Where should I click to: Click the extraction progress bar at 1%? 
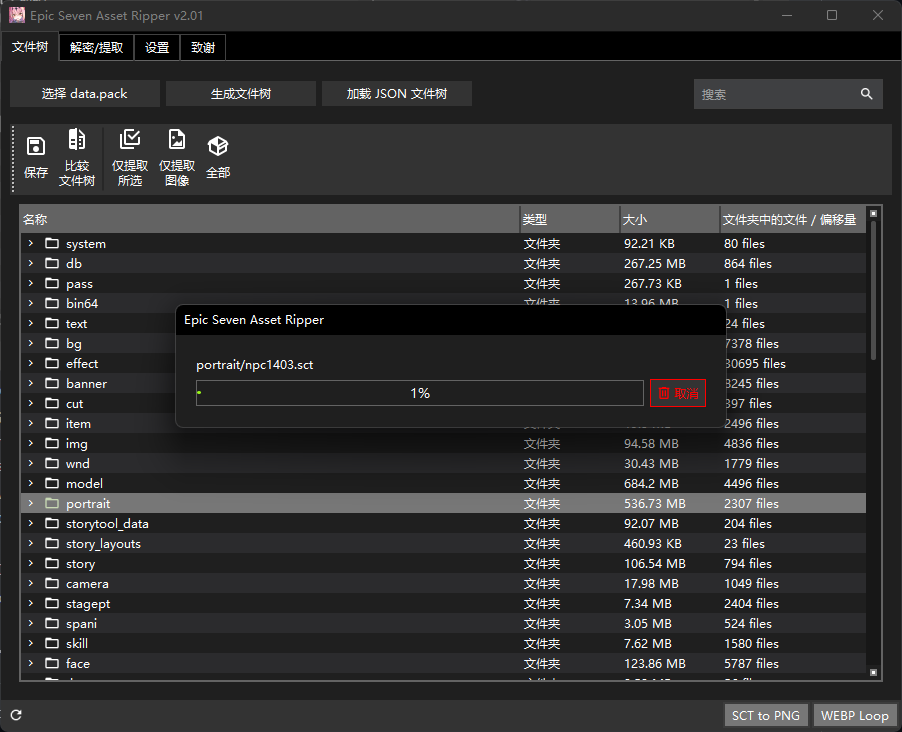420,393
